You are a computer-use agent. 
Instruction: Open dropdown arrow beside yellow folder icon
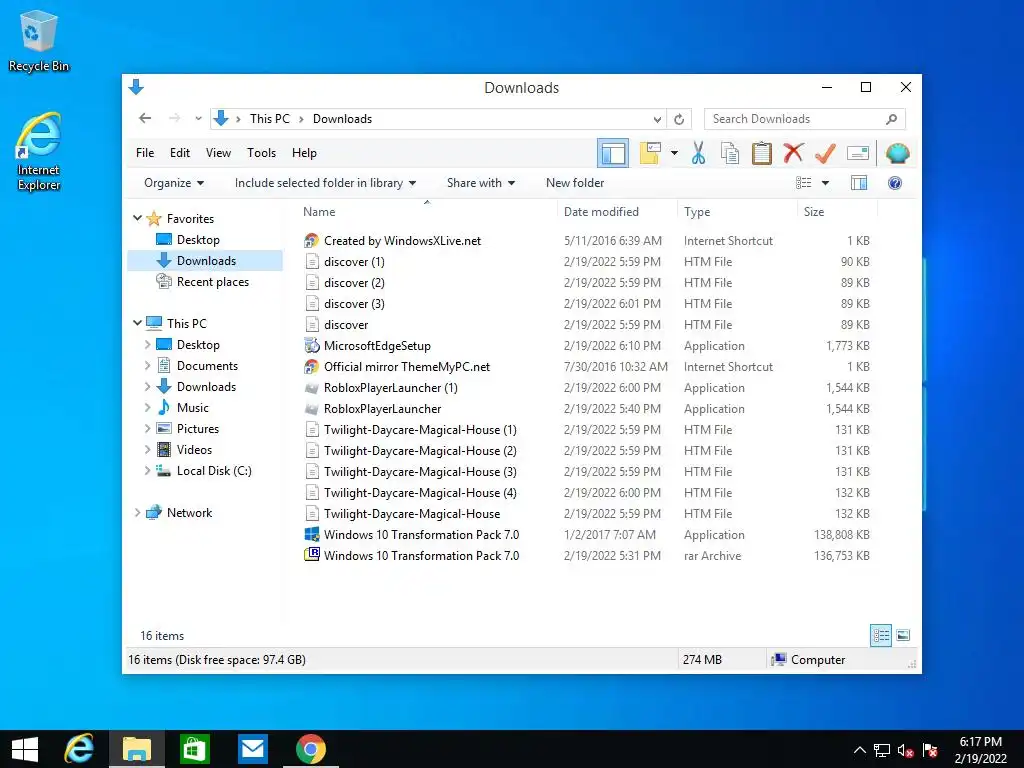pos(674,153)
